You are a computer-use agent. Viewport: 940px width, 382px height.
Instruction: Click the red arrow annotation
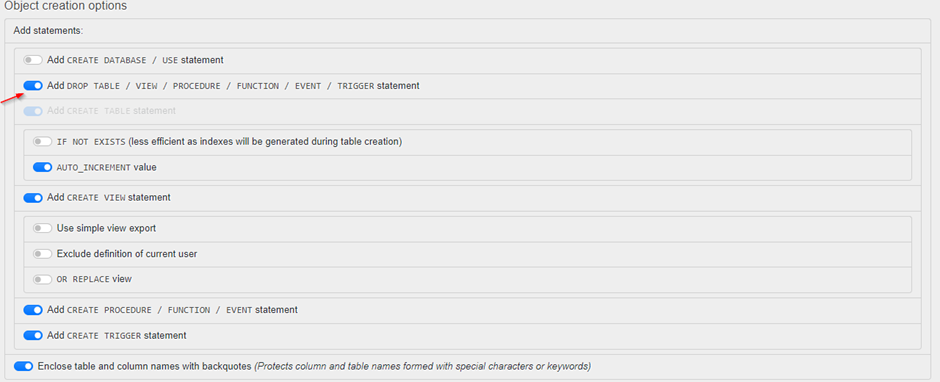[11, 98]
